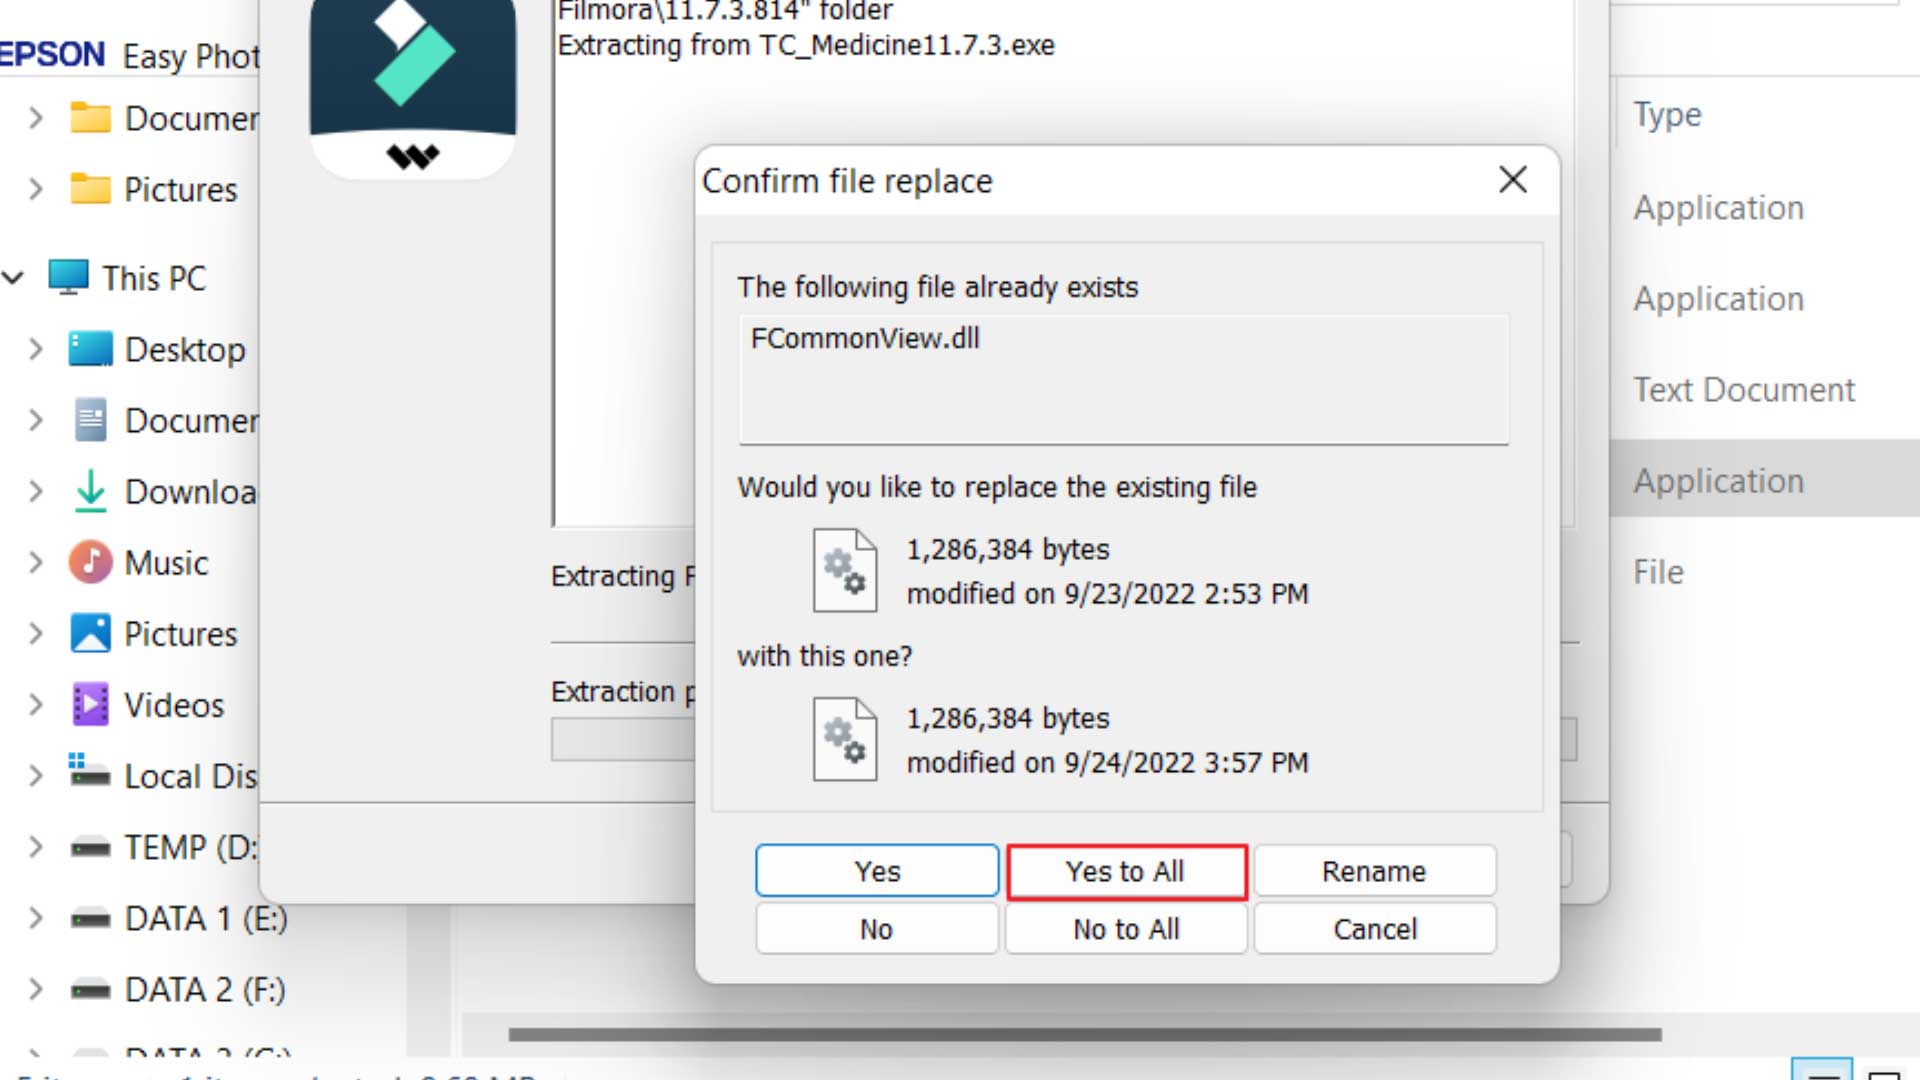Click Yes to All button
This screenshot has height=1080, width=1920.
pos(1125,870)
